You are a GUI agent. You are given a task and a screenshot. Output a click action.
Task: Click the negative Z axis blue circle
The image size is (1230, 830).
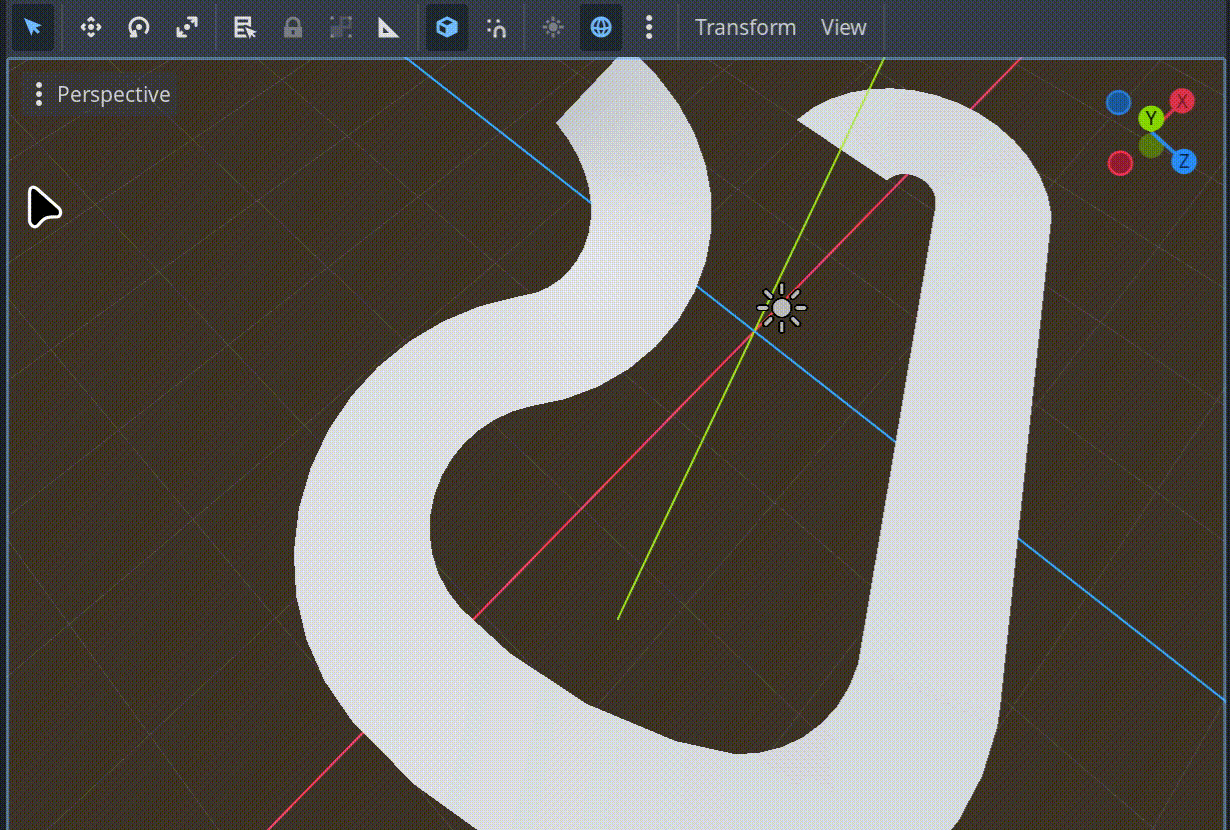[x=1119, y=102]
